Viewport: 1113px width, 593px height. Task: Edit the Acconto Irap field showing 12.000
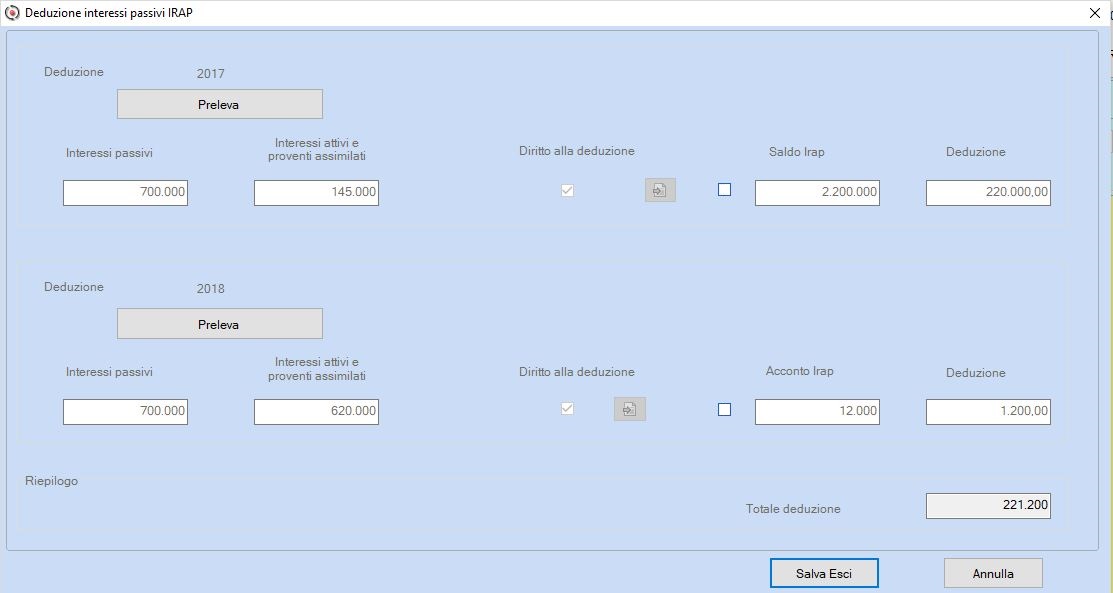click(818, 412)
